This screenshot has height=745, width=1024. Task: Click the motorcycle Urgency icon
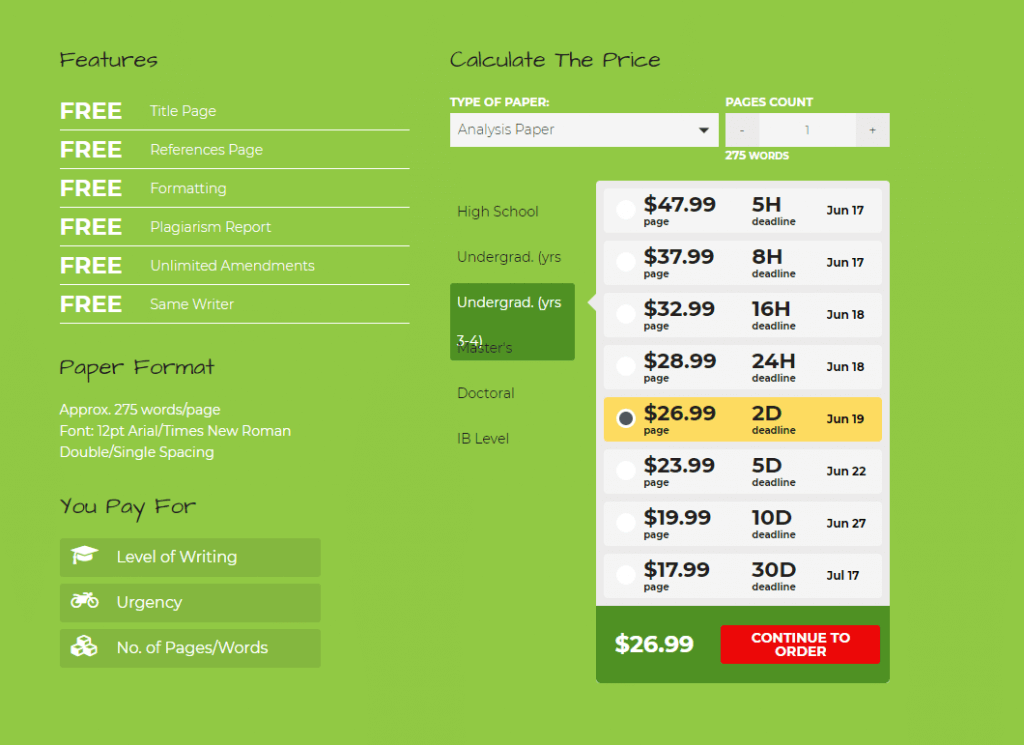coord(85,600)
